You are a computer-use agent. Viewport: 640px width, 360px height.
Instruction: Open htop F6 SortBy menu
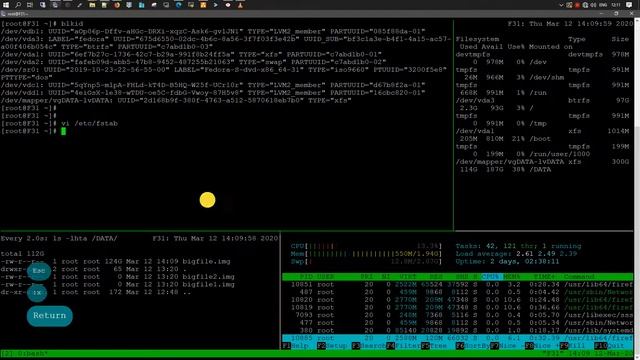click(x=472, y=346)
